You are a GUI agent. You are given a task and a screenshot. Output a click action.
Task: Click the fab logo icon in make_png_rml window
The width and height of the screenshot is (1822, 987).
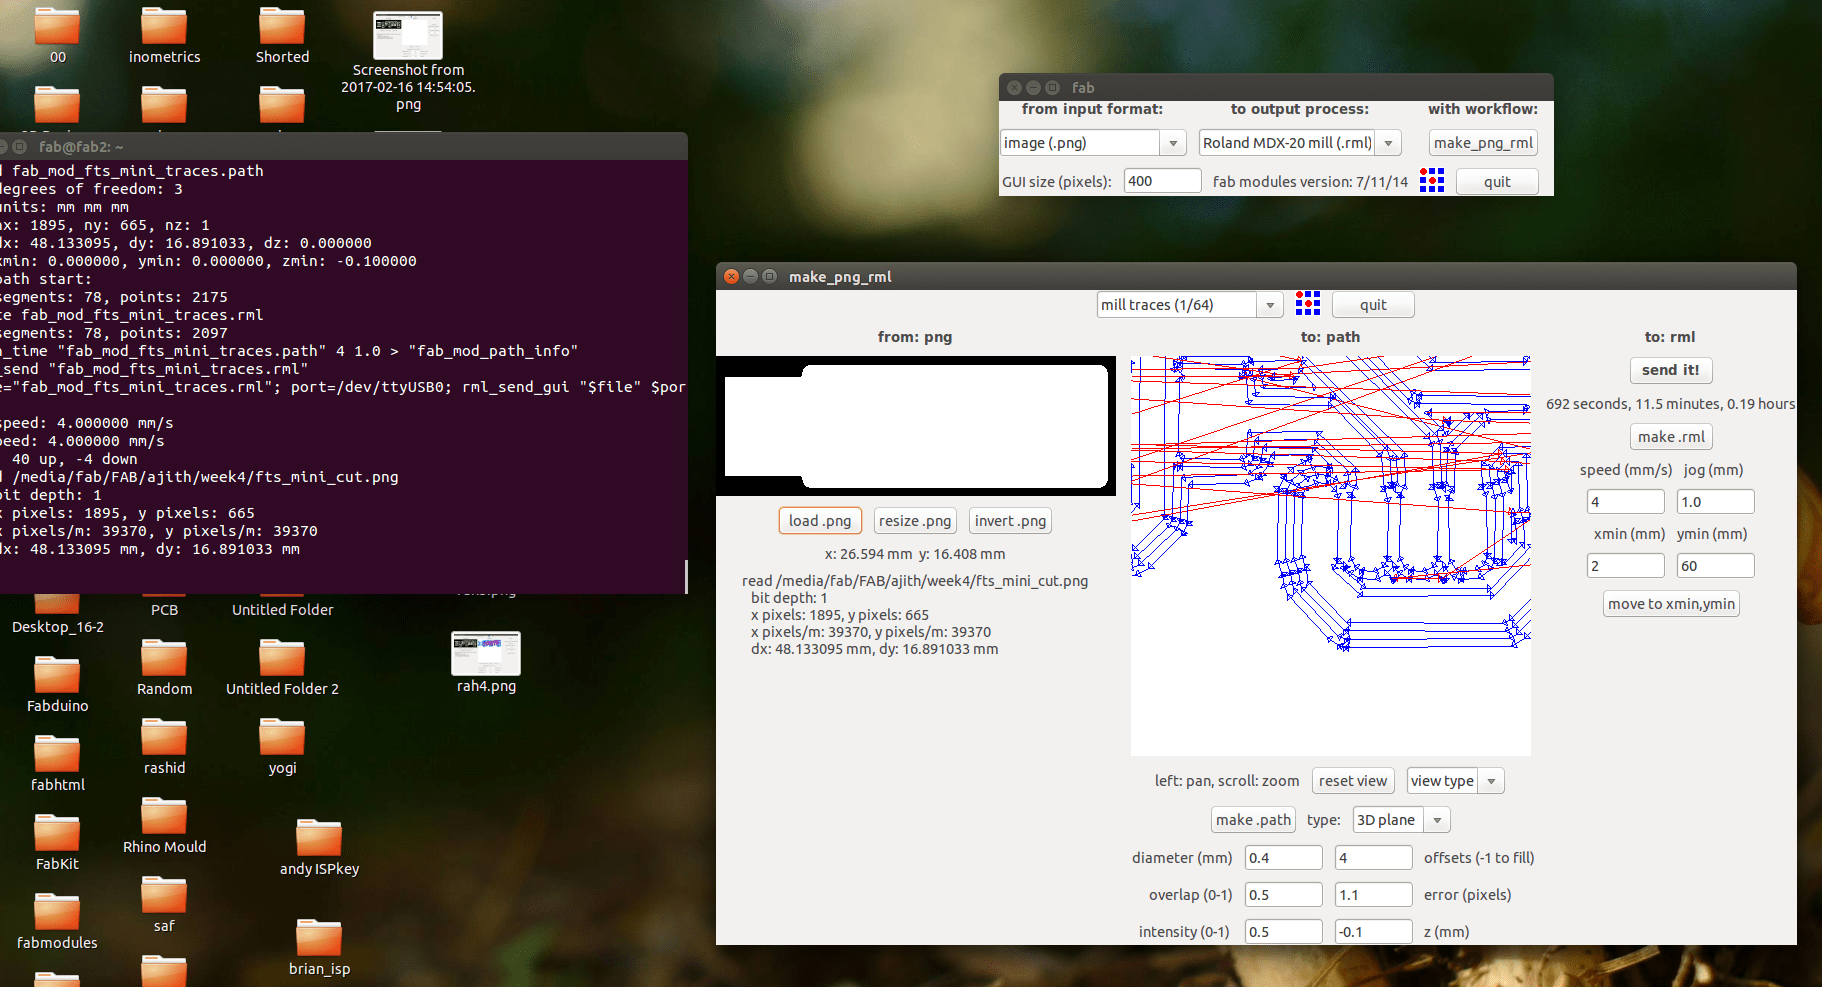coord(1307,304)
